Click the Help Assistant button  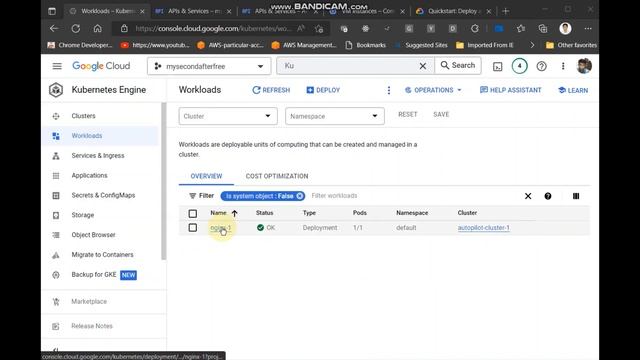coord(511,90)
